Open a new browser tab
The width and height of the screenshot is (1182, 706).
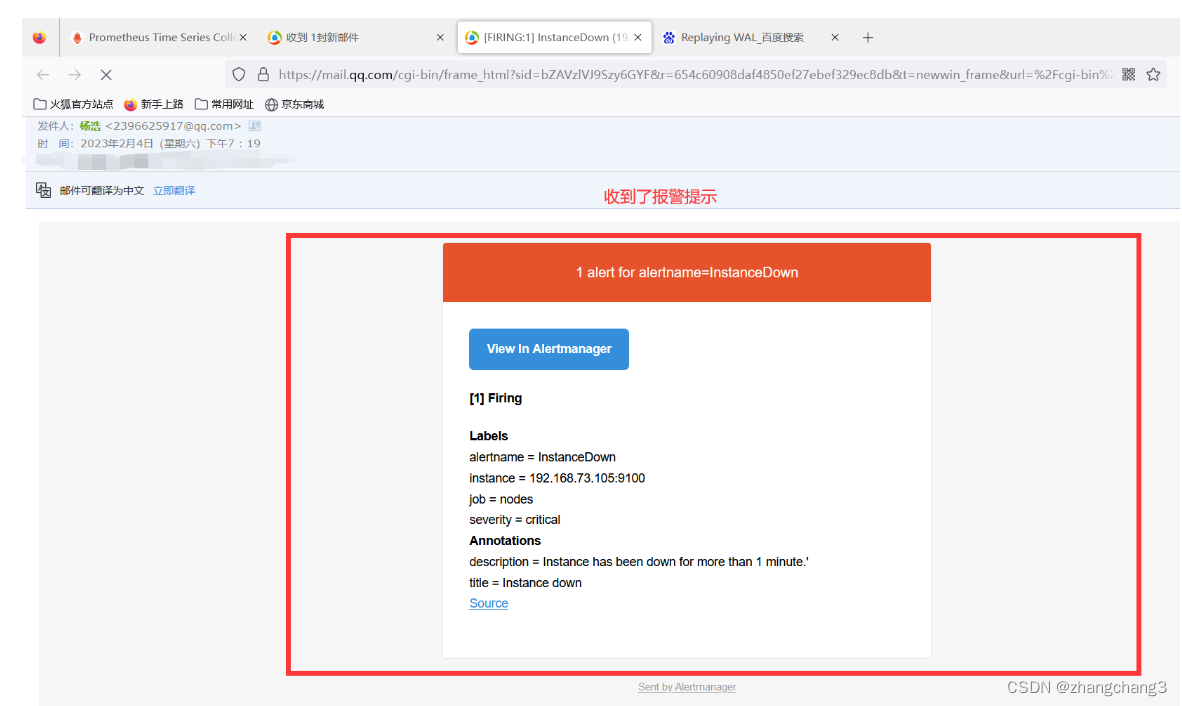[x=868, y=38]
